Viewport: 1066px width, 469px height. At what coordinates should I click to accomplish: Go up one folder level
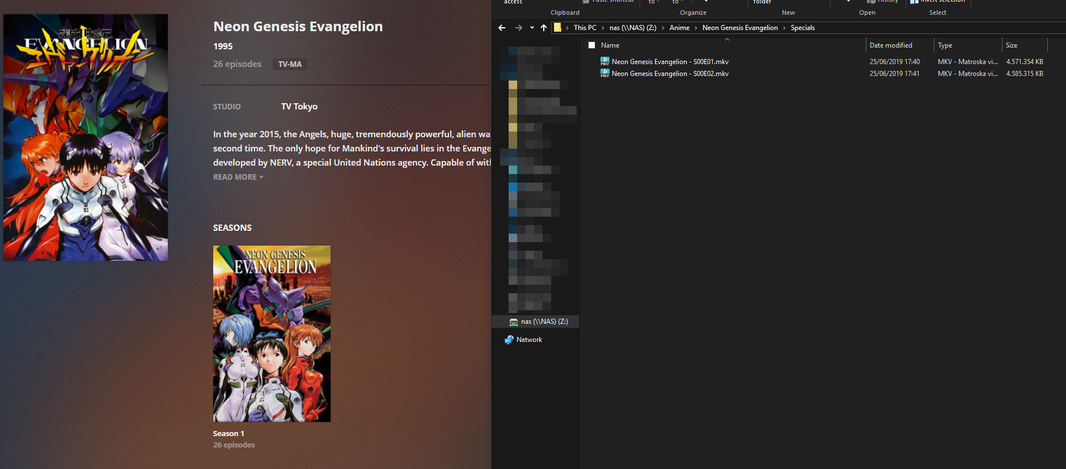pyautogui.click(x=543, y=28)
